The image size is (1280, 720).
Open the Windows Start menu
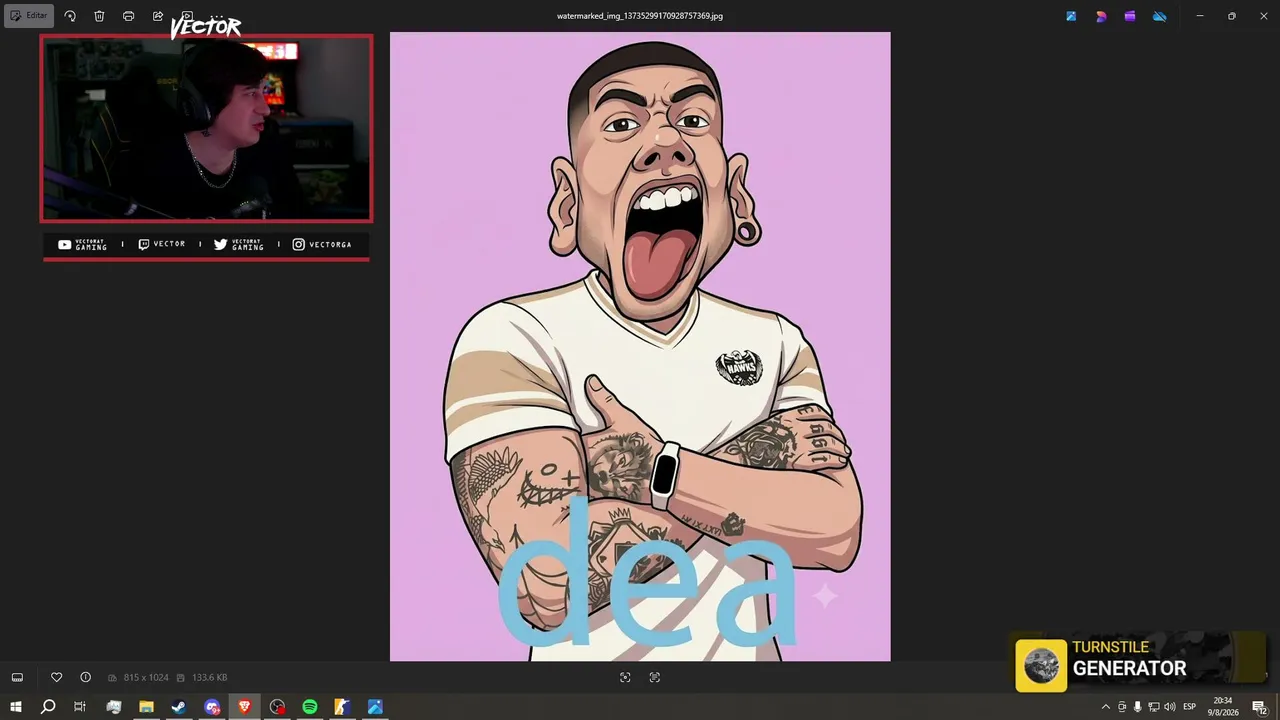16,707
